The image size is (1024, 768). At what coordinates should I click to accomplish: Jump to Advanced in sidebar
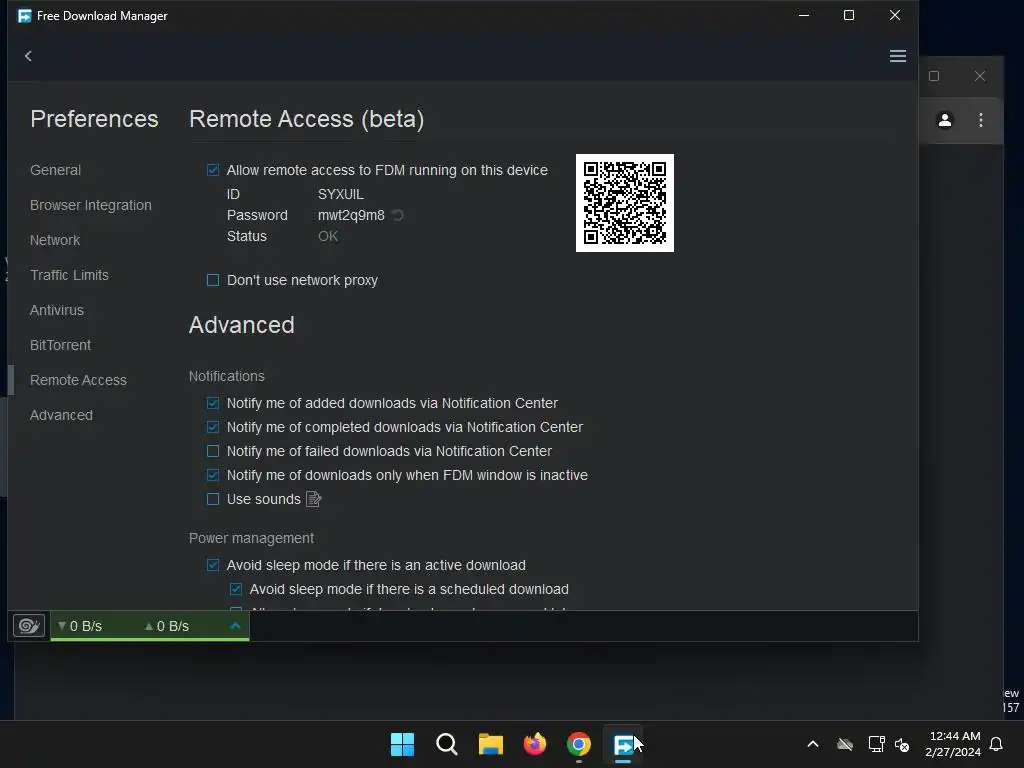click(x=61, y=415)
